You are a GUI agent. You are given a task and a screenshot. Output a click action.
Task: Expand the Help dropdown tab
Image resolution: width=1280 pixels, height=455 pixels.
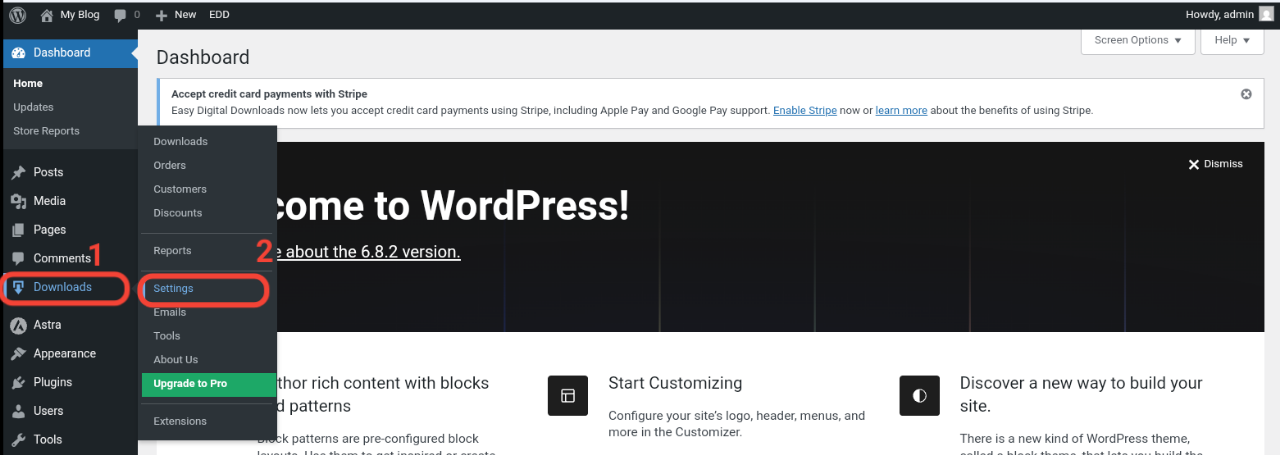click(x=1232, y=40)
